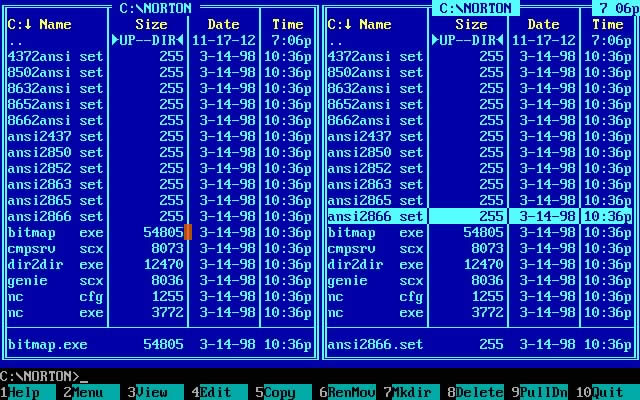Viewport: 640px width, 400px height.
Task: Open the 9PullDn menu
Action: click(x=540, y=392)
